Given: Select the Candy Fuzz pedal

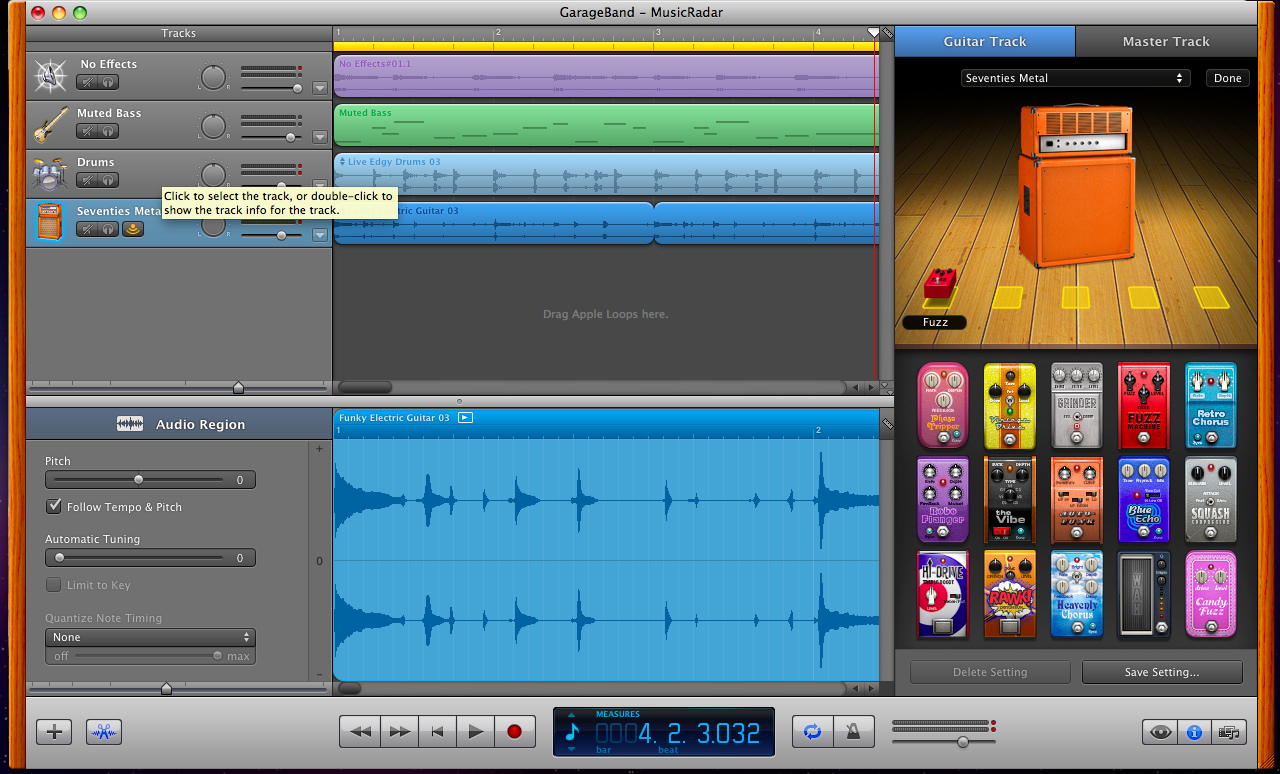Looking at the screenshot, I should [1210, 594].
